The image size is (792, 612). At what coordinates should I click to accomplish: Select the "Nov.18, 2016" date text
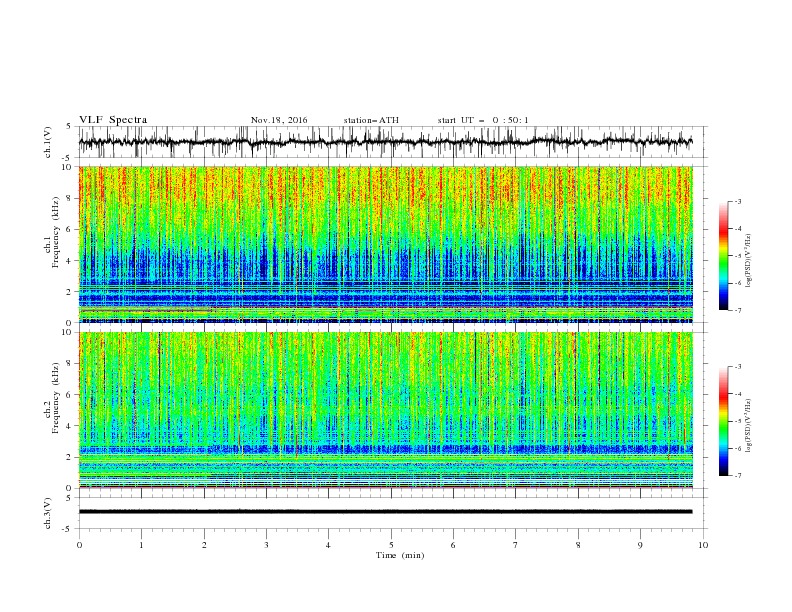point(279,120)
